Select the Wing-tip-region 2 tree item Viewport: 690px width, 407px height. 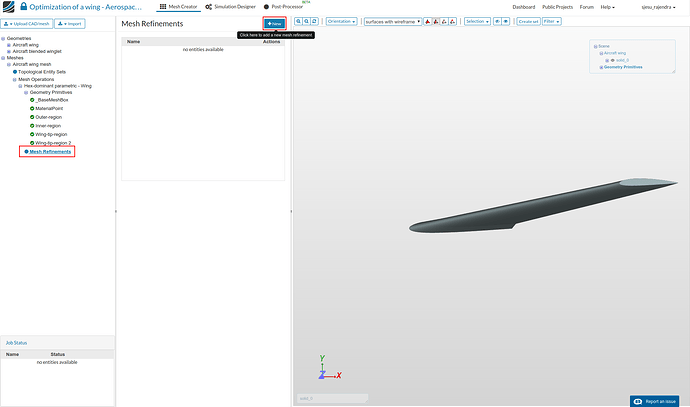[x=53, y=143]
